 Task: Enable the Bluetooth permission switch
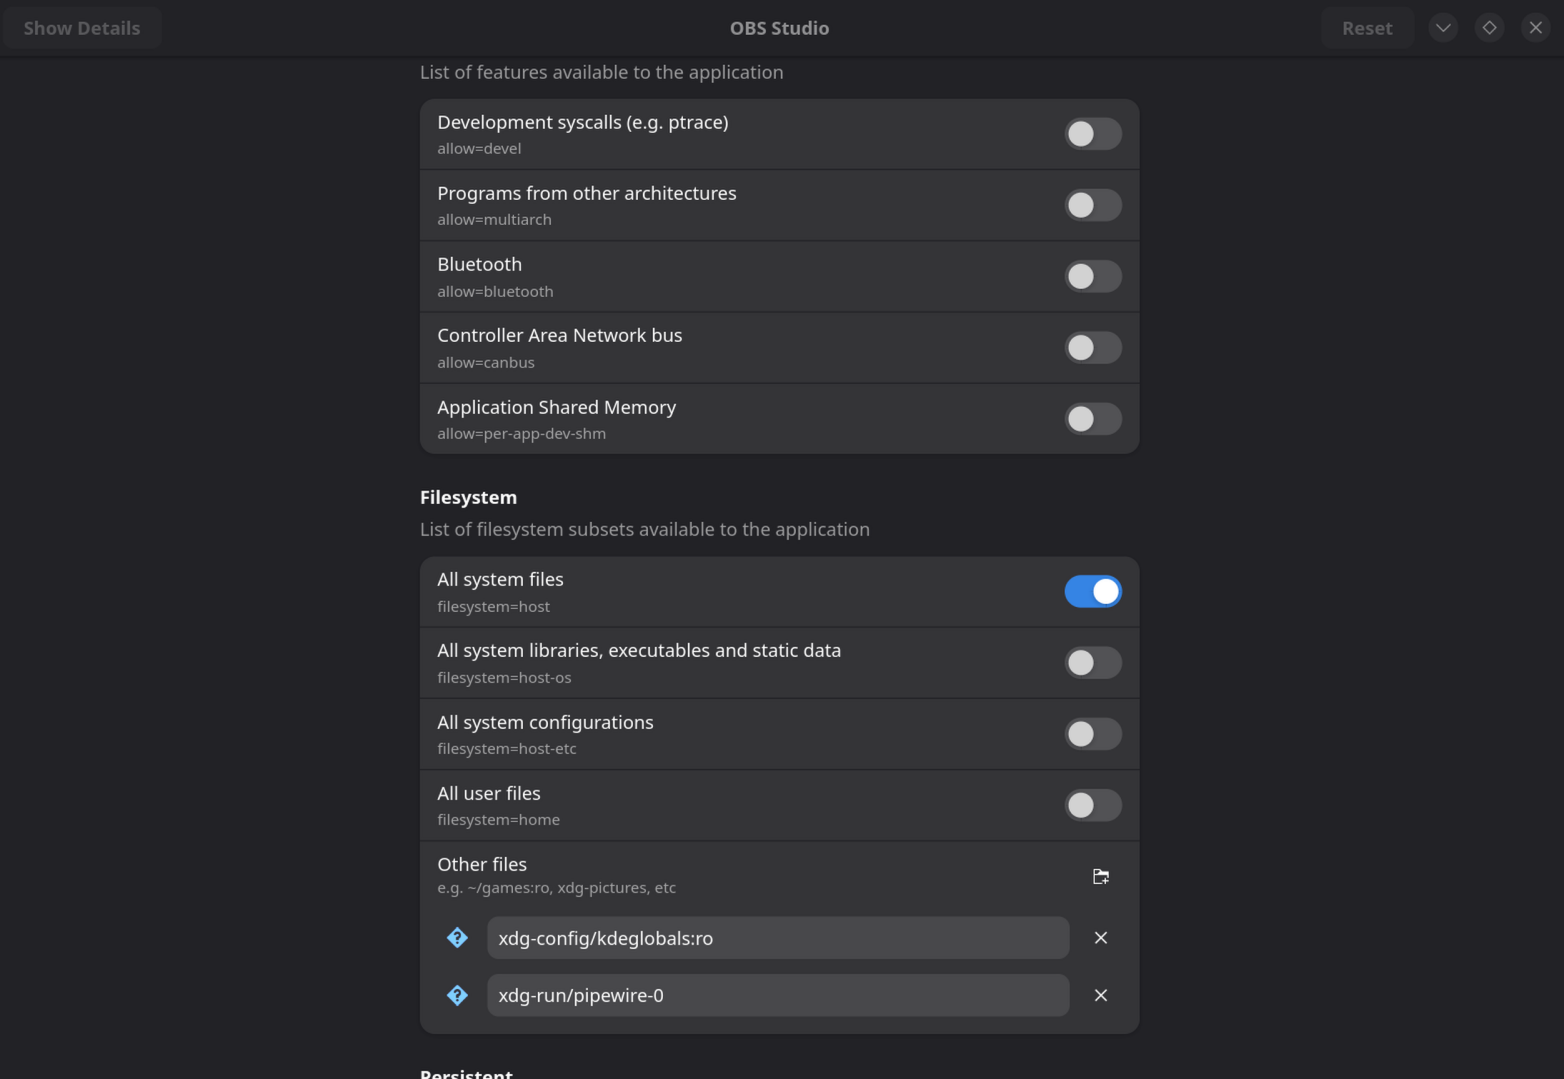coord(1093,276)
